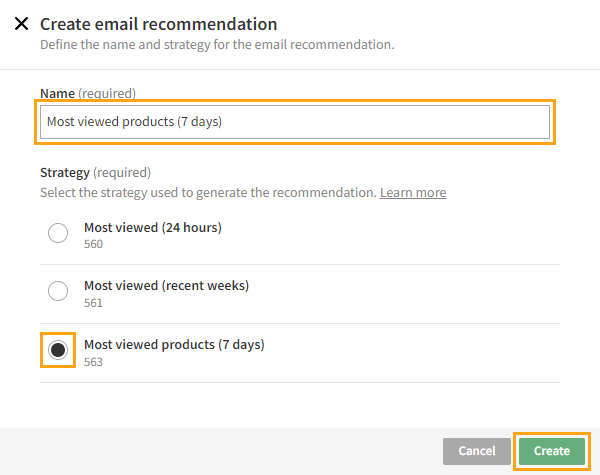Click the Create email recommendation title
600x475 pixels.
(x=158, y=24)
